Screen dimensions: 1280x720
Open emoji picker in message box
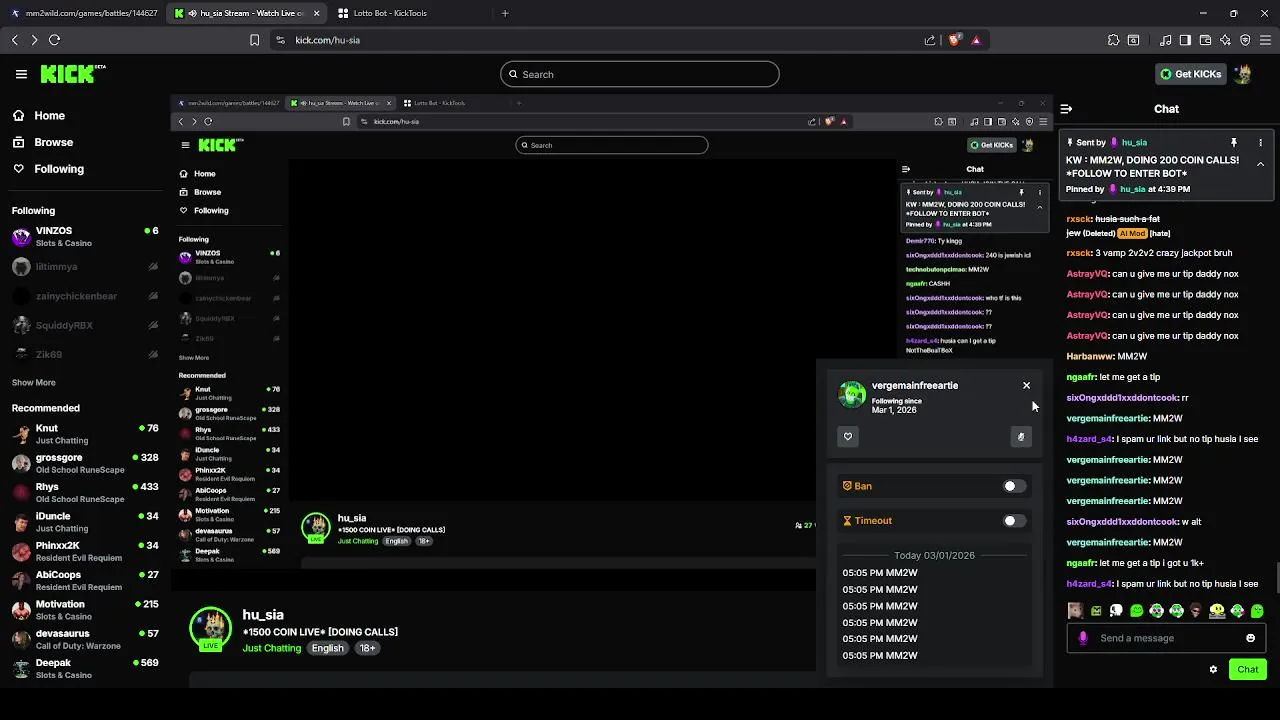[x=1250, y=638]
